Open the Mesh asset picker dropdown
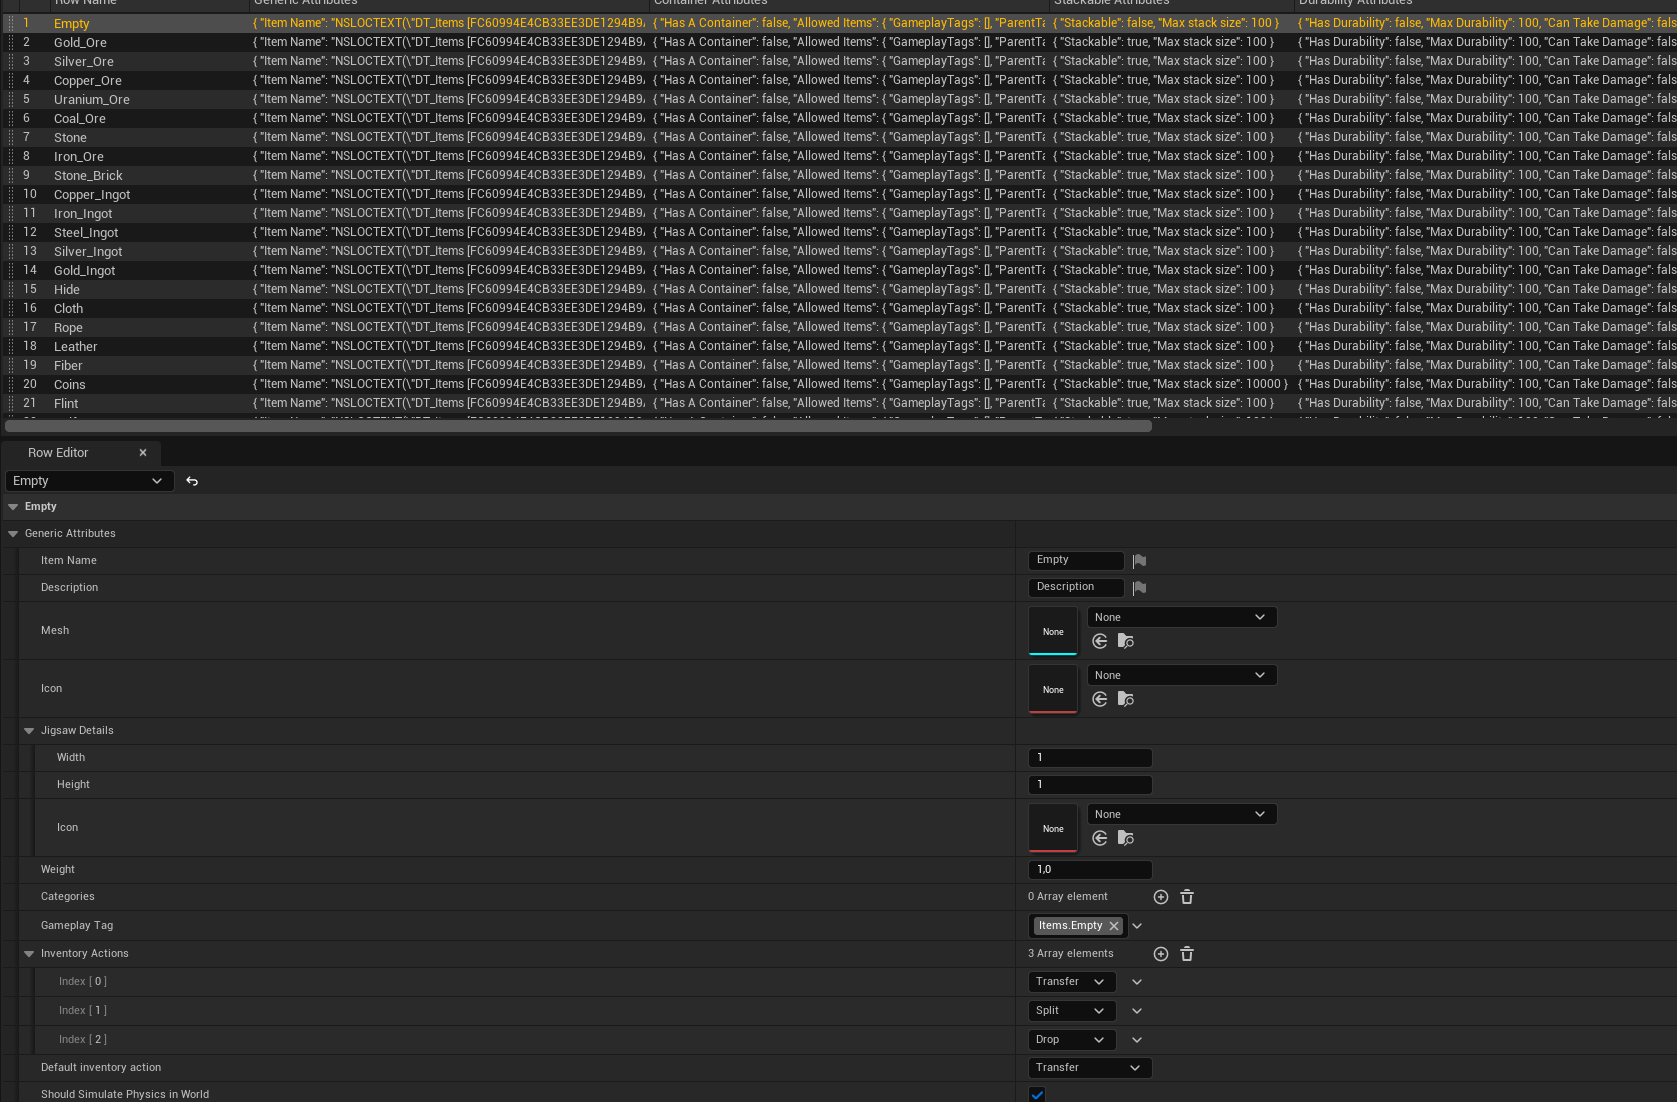 tap(1182, 617)
